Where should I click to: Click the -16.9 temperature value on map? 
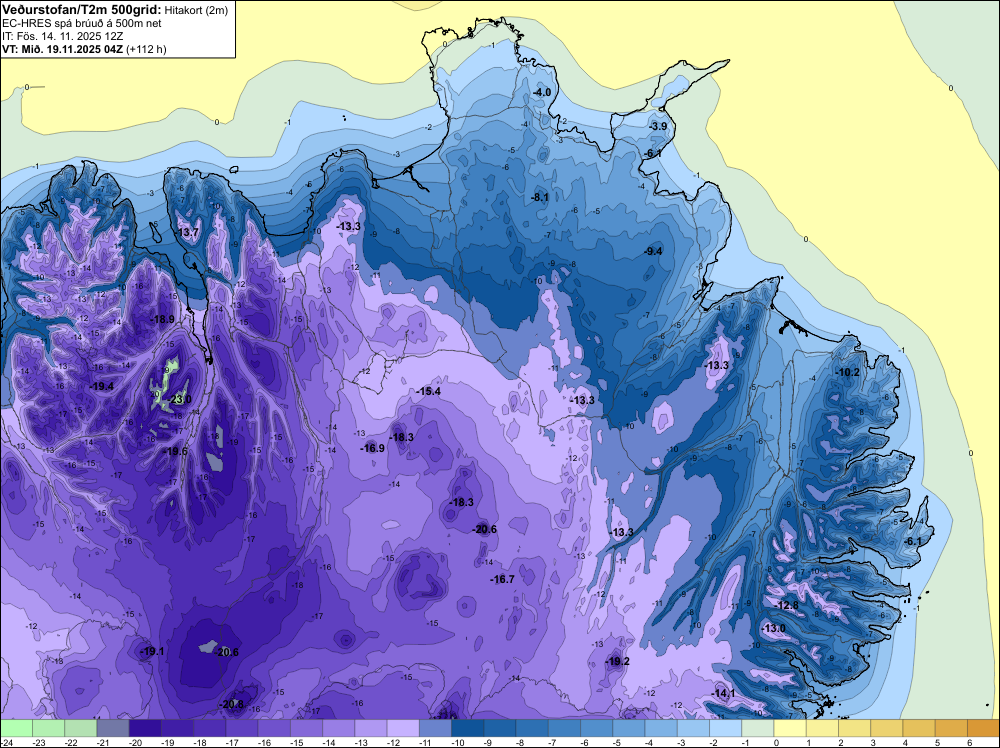(x=372, y=448)
